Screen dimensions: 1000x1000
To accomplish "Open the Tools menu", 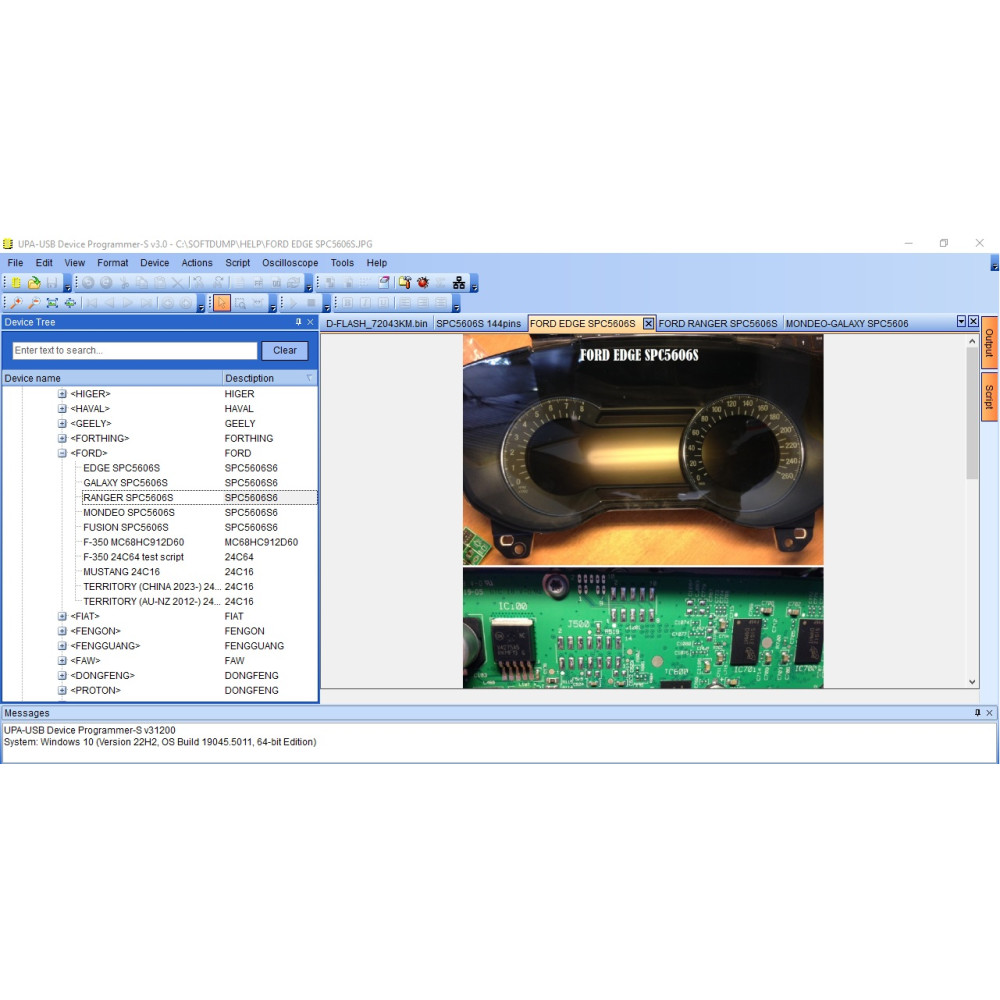I will coord(342,263).
